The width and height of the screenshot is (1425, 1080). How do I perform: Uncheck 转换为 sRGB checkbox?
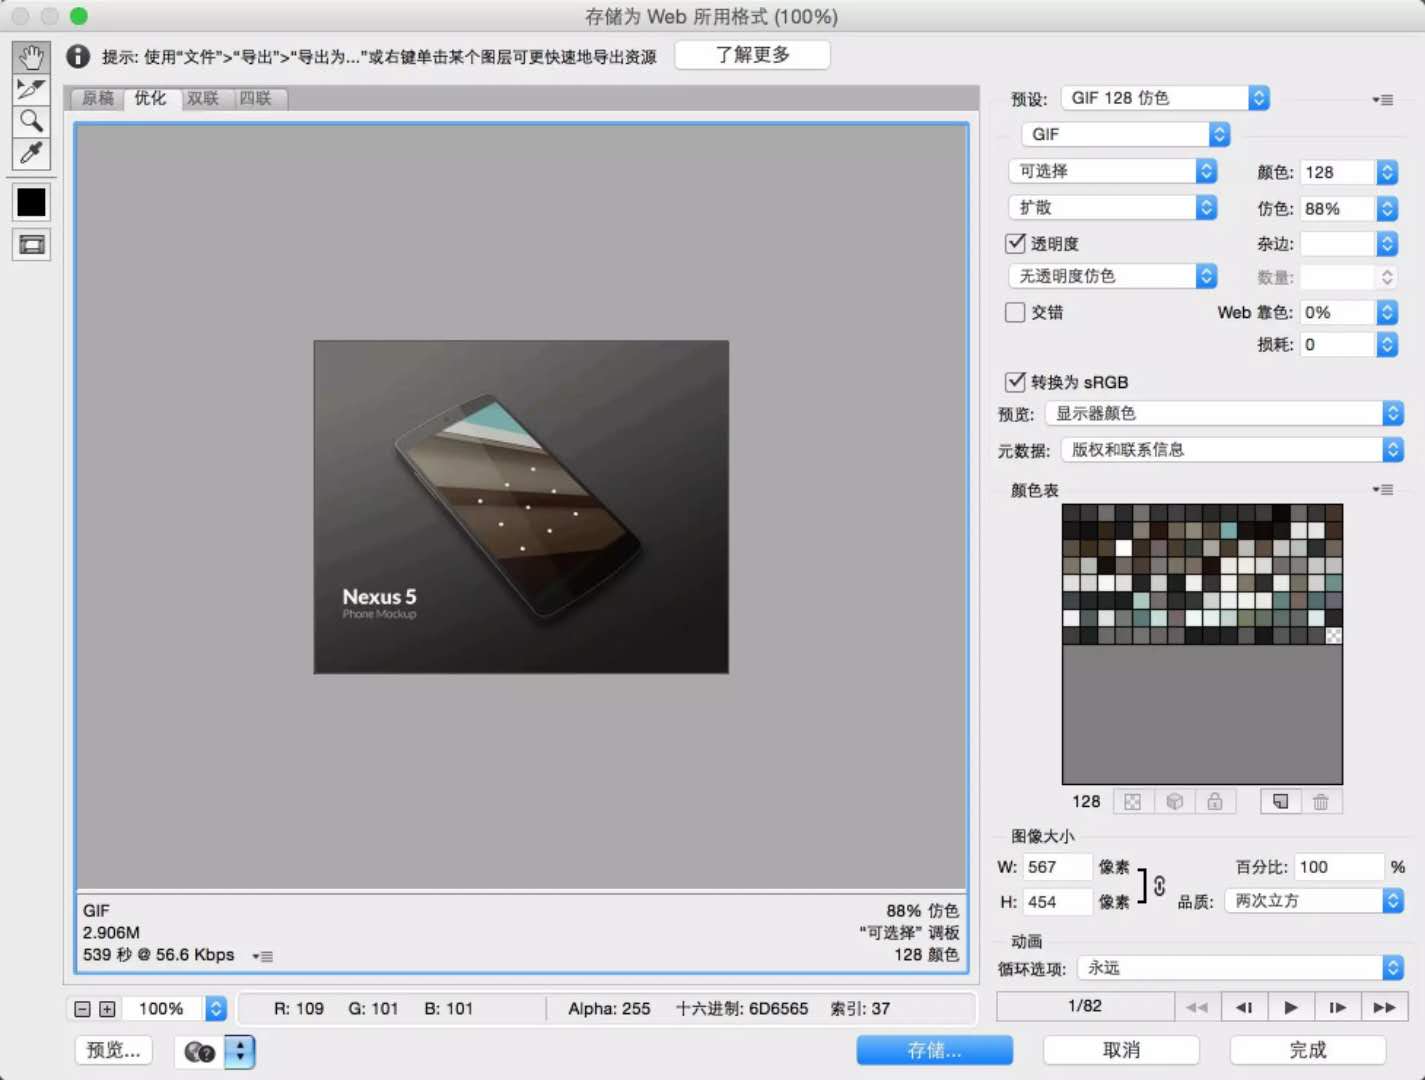click(1015, 381)
